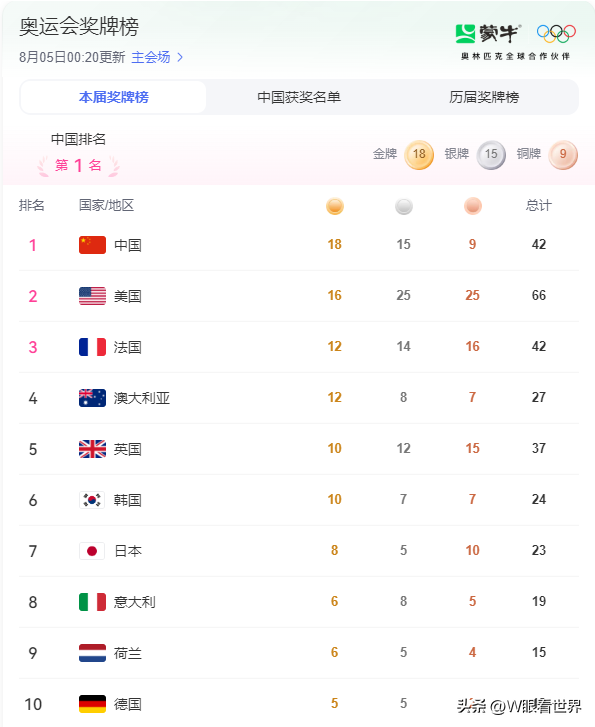Open the 德国 row in rankings

pyautogui.click(x=299, y=703)
